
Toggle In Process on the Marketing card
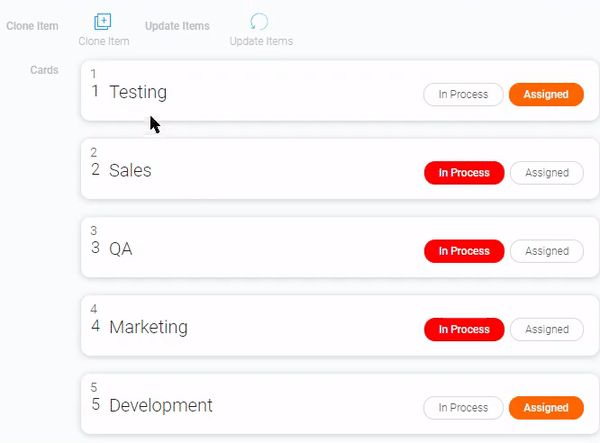pyautogui.click(x=464, y=329)
